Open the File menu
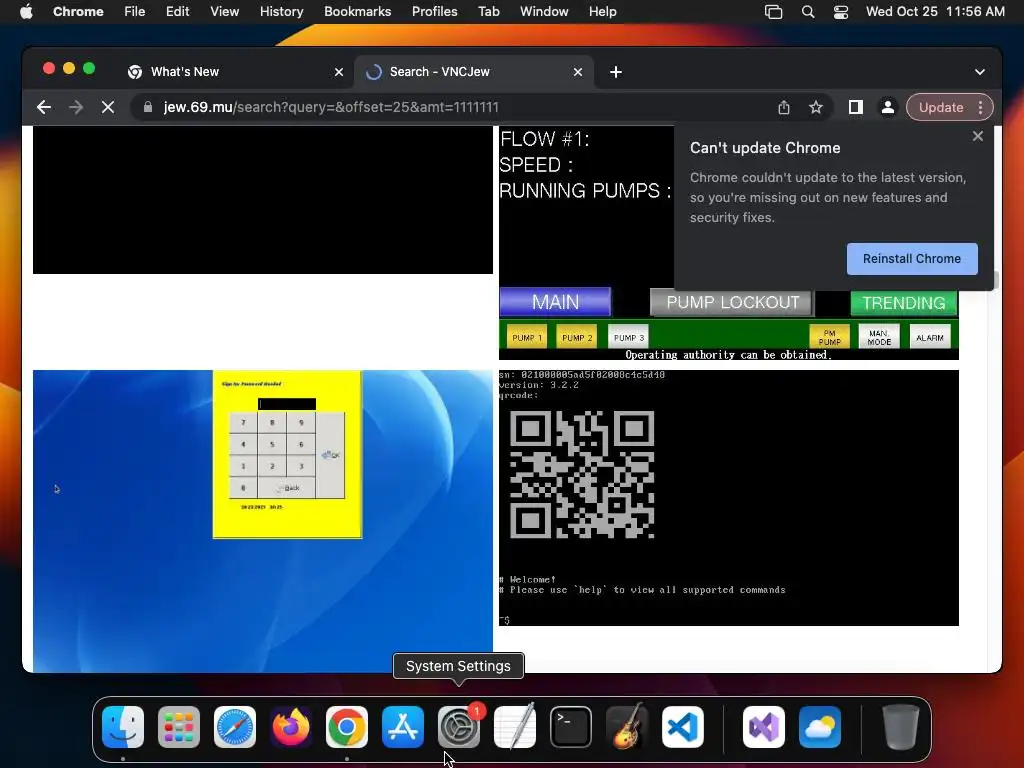 (135, 12)
